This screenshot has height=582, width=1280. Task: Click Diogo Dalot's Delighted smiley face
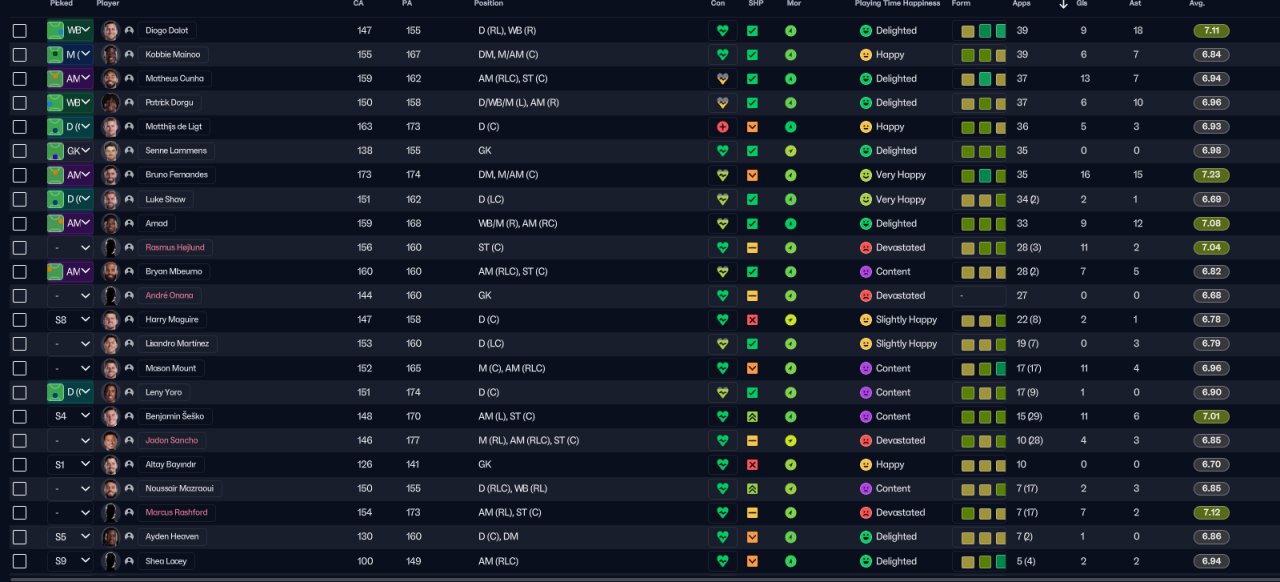point(866,31)
